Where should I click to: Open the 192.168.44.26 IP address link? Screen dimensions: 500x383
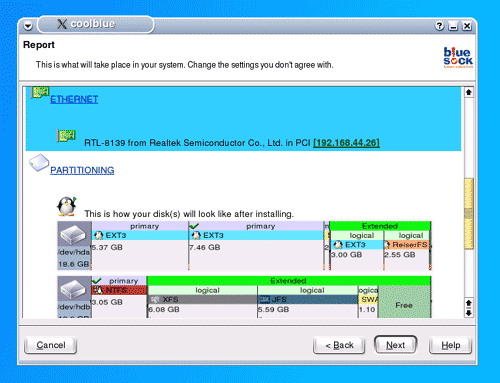click(x=346, y=143)
